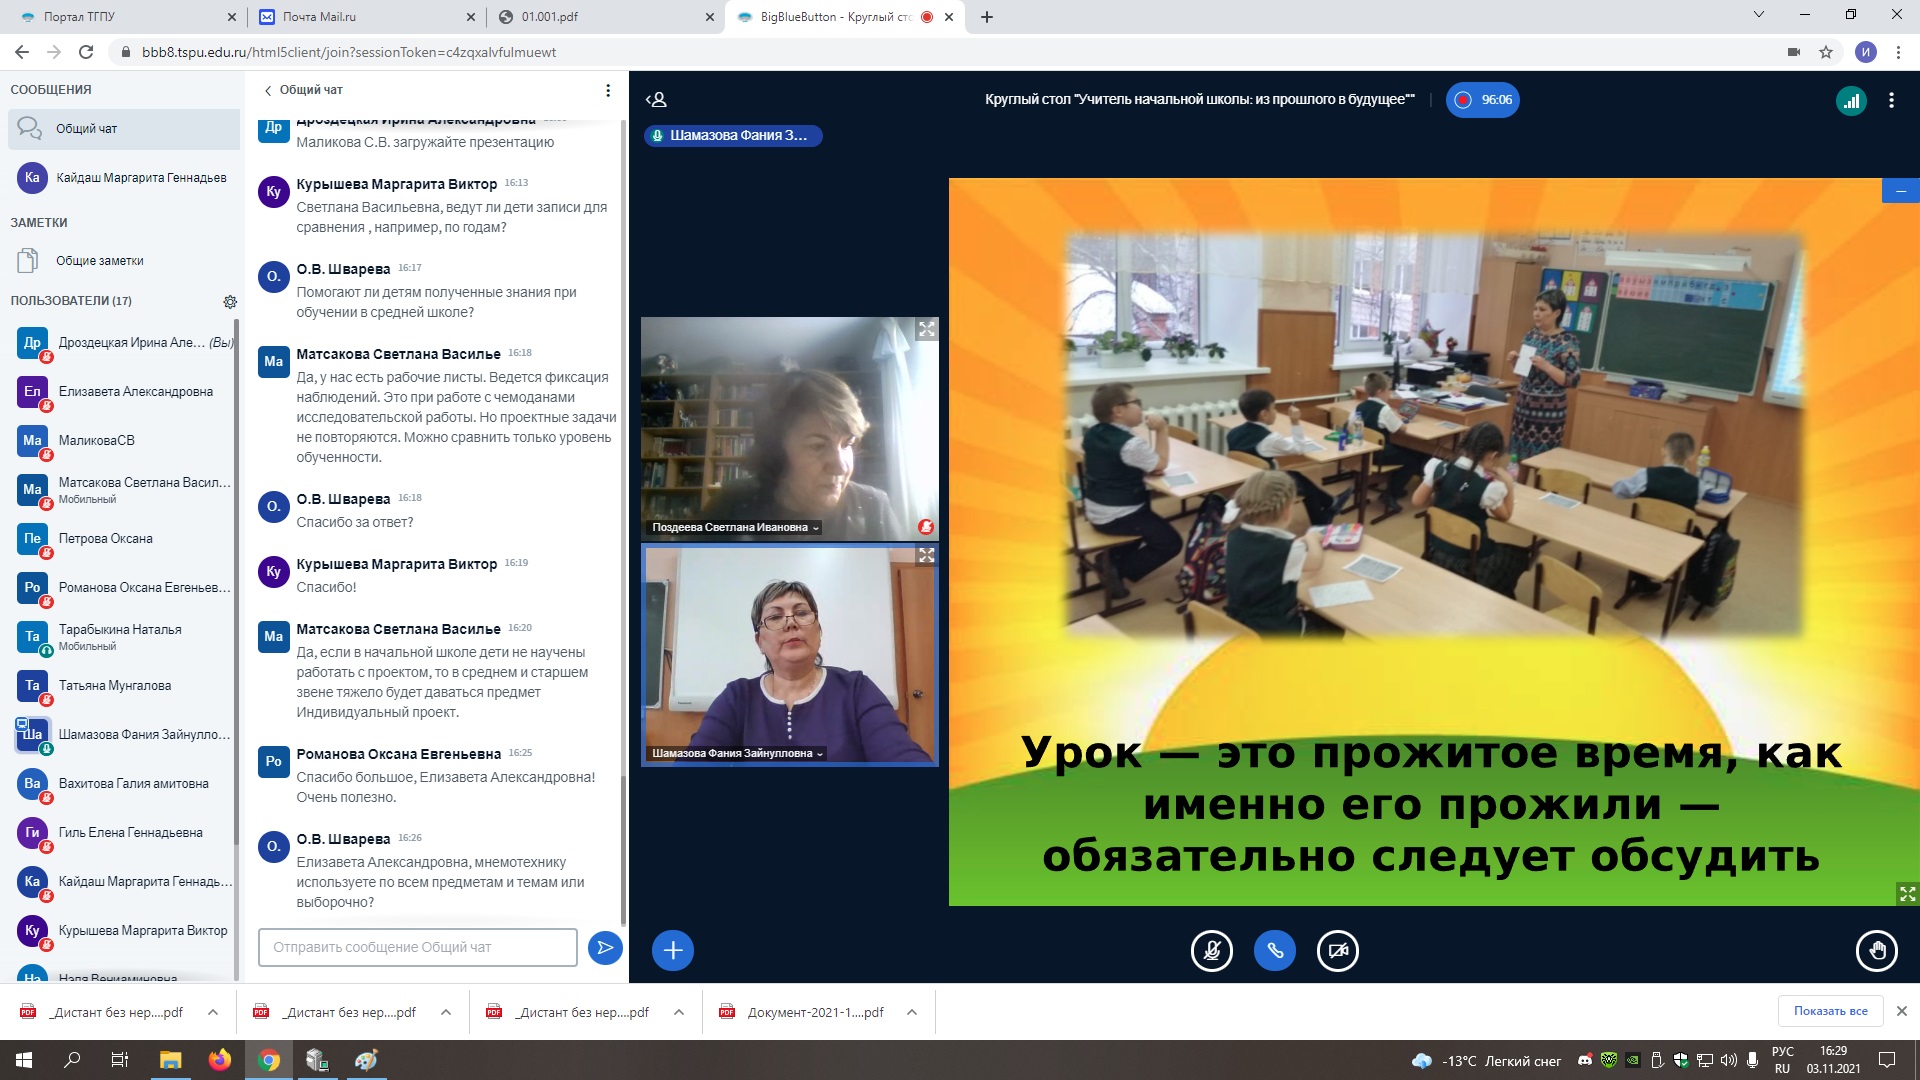Bookmark this page with the star
1920x1080 pixels.
pos(1826,52)
